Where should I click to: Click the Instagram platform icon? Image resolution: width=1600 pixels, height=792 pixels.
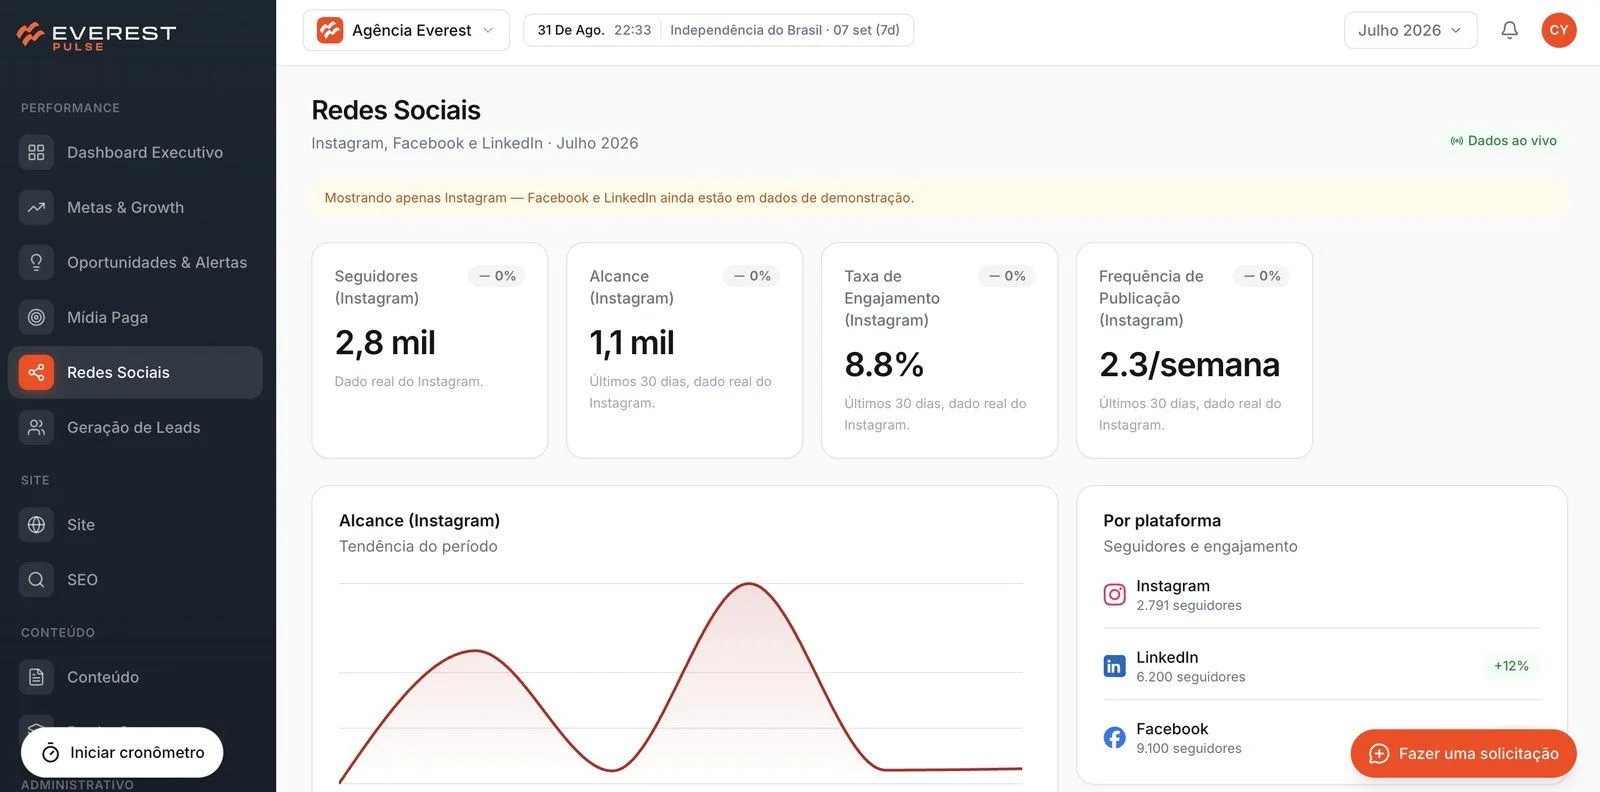[x=1114, y=595]
